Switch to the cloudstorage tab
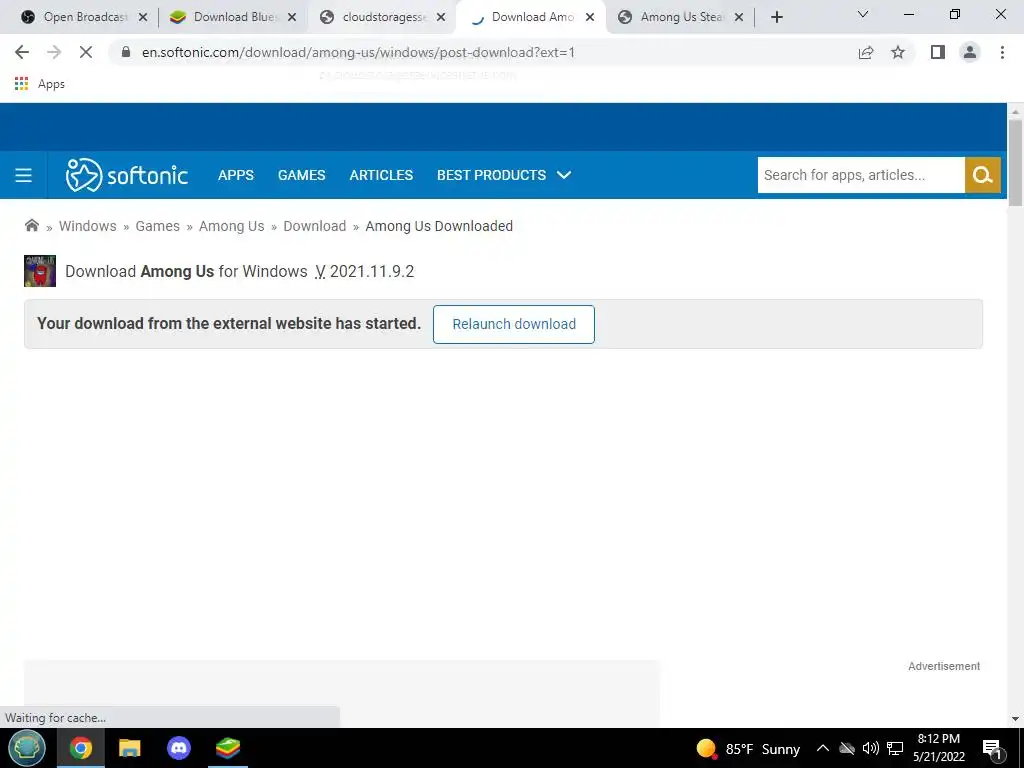The width and height of the screenshot is (1024, 768). click(374, 17)
